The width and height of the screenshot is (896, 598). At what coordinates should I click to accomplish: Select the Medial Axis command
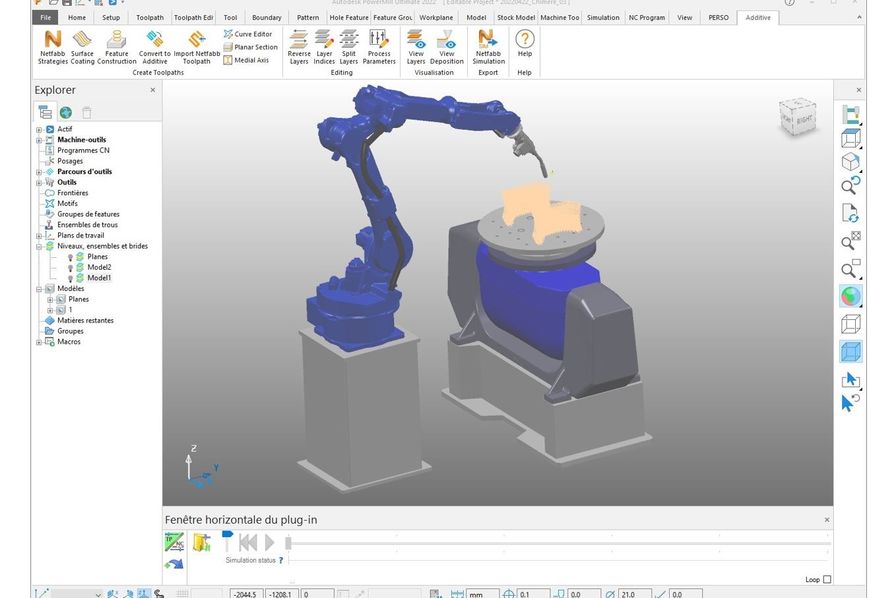click(246, 60)
